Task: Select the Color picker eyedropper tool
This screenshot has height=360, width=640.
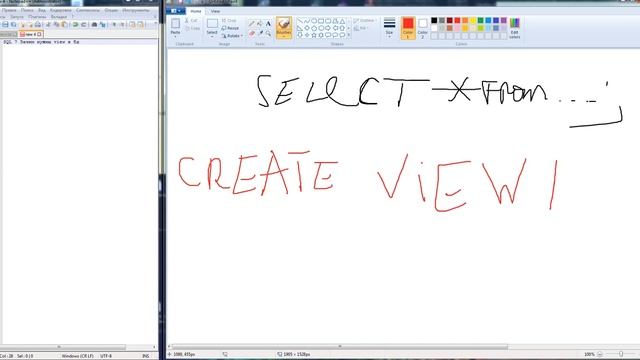Action: [260, 33]
